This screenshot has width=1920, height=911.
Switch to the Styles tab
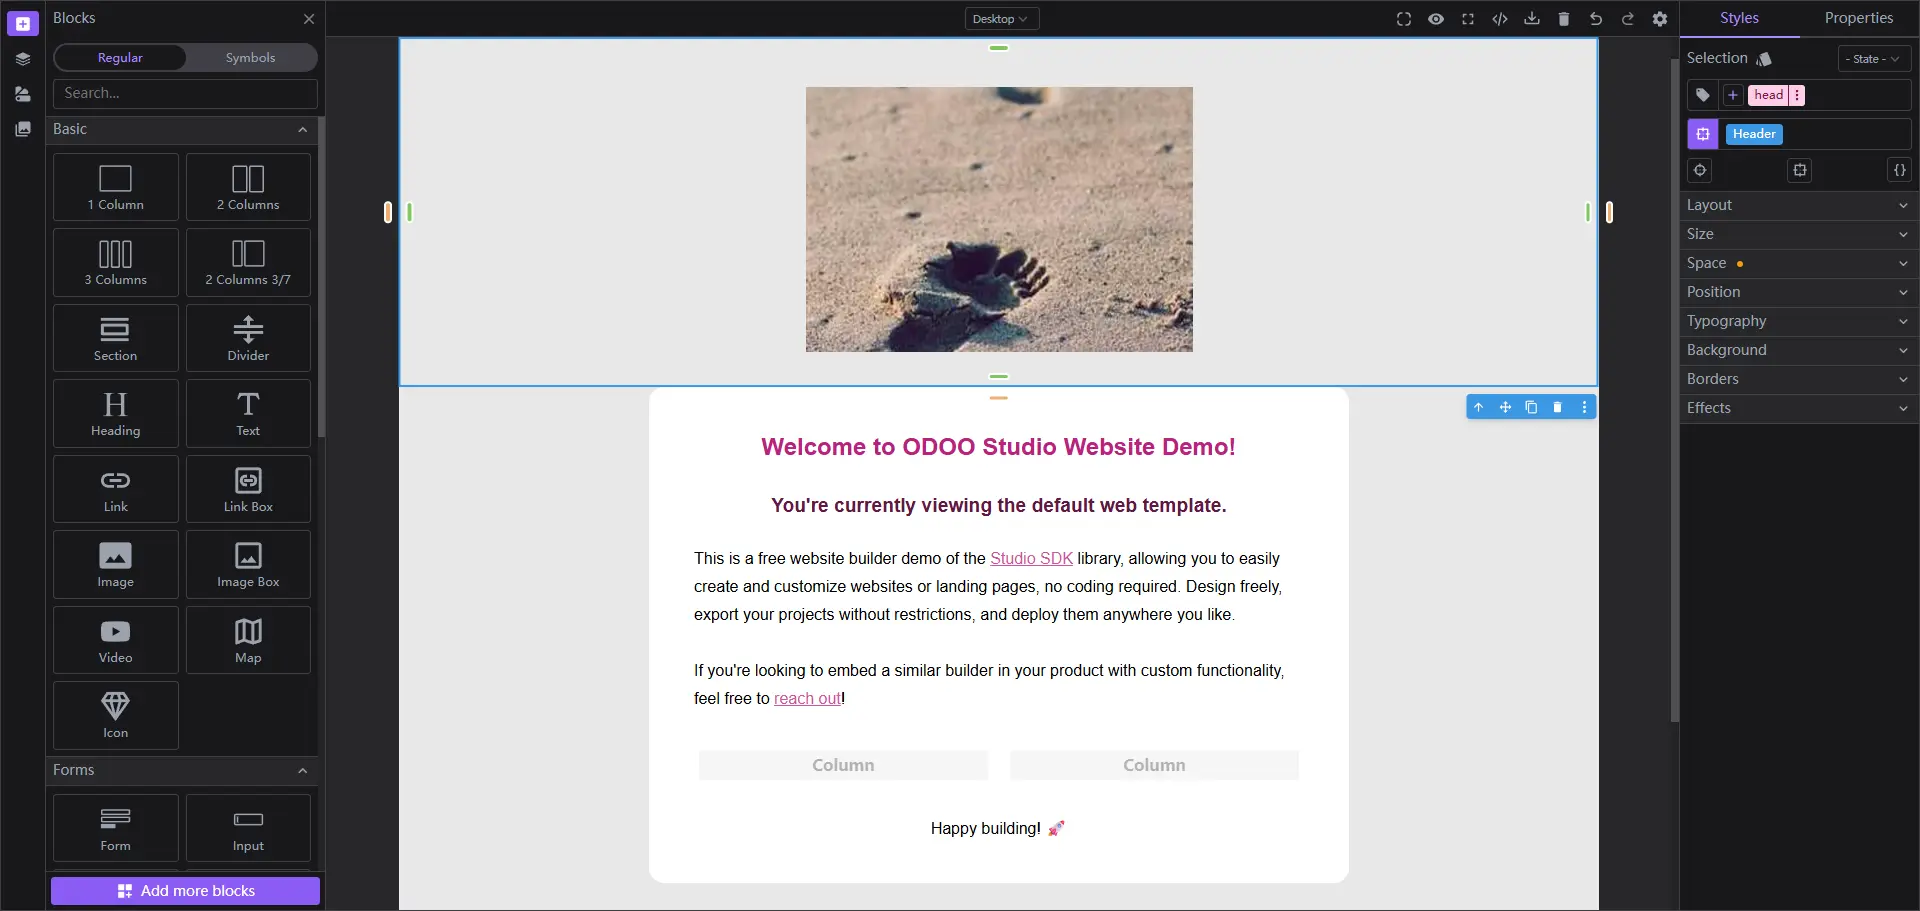1739,18
